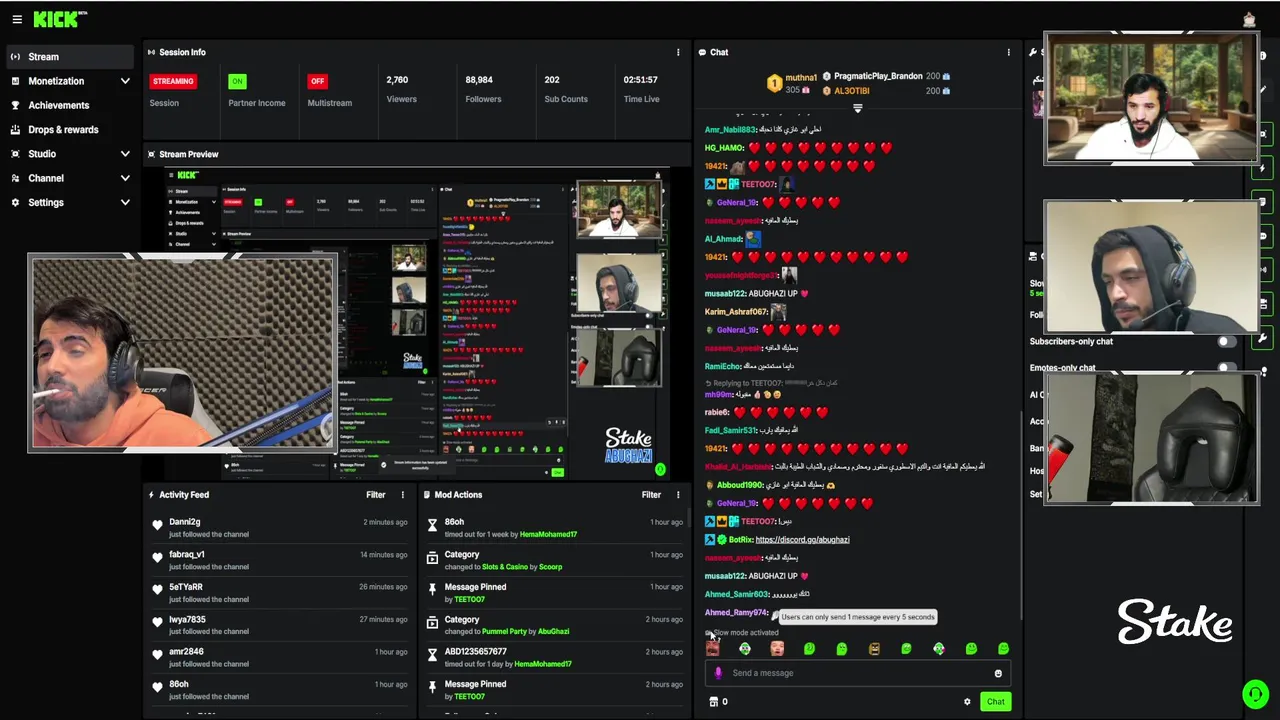Viewport: 1280px width, 720px height.
Task: Open Mod Actions Filter dropdown
Action: [651, 494]
